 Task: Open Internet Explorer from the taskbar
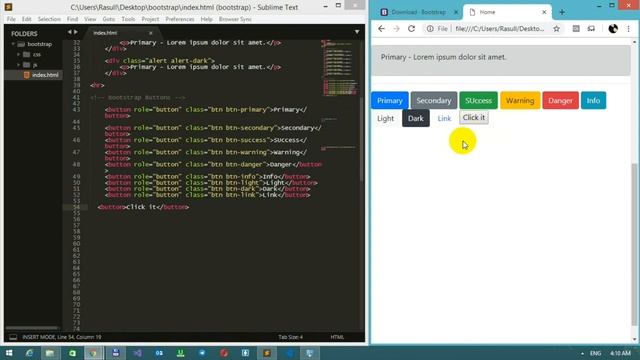[29, 353]
